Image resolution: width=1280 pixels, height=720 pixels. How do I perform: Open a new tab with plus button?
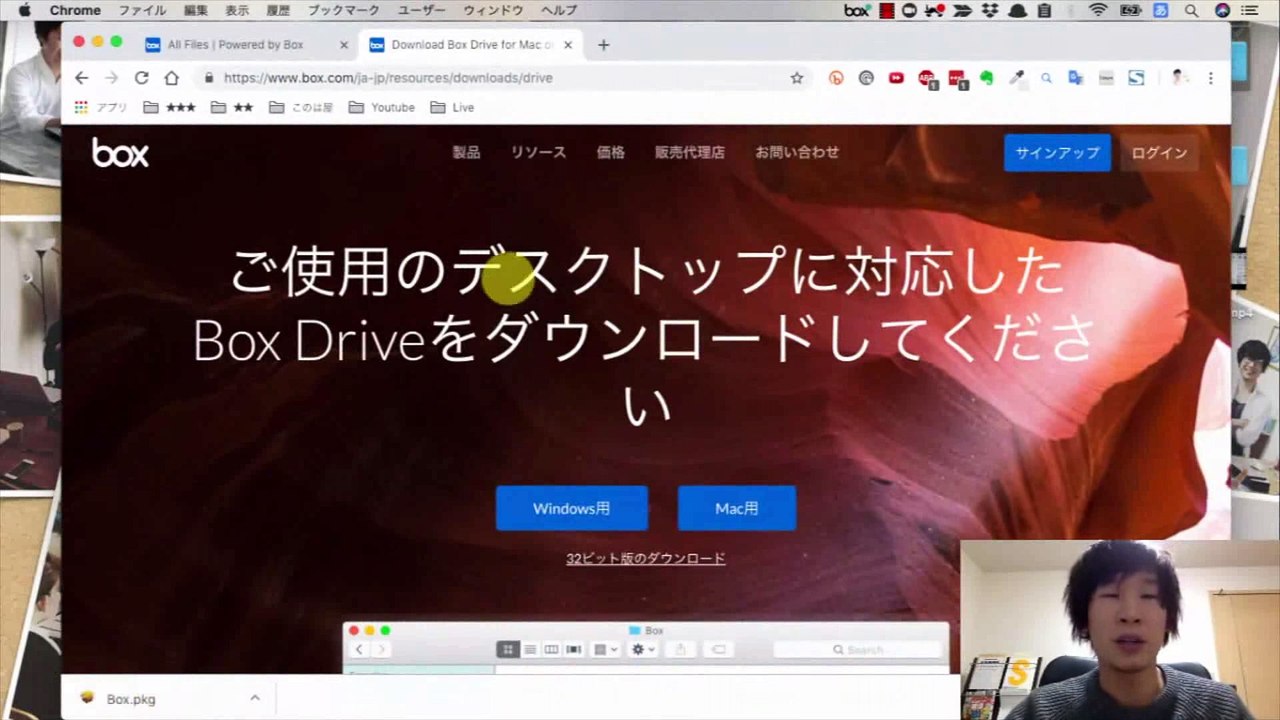[x=603, y=45]
